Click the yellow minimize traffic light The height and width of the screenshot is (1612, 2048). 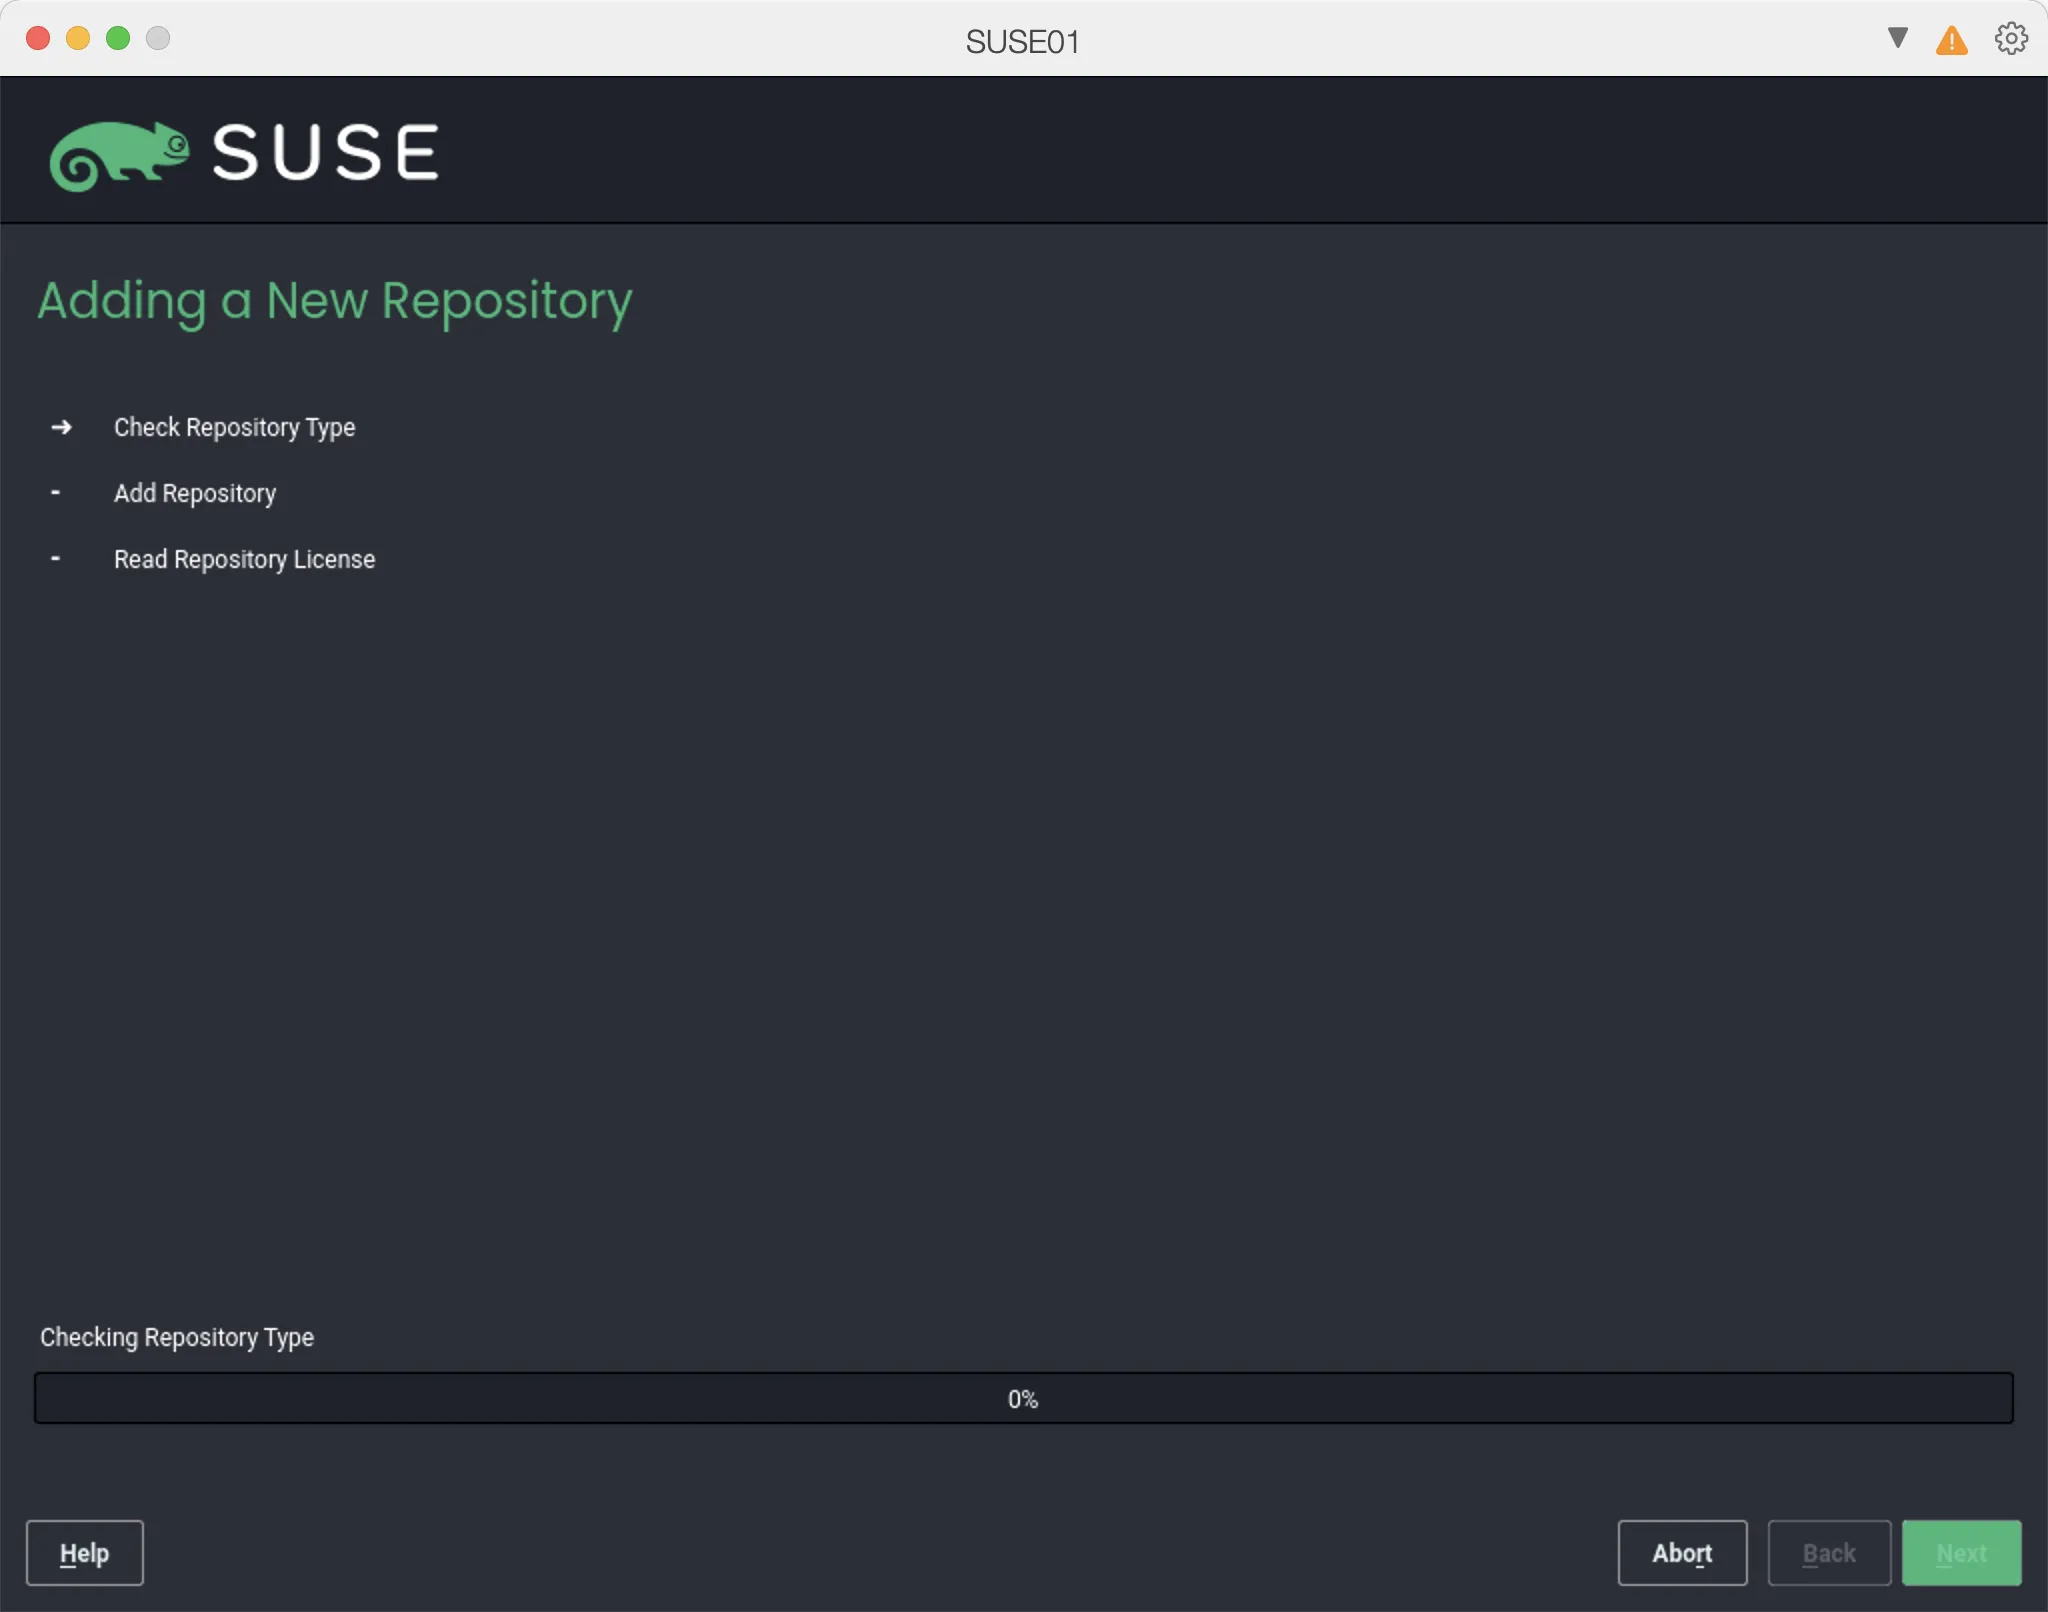(78, 38)
